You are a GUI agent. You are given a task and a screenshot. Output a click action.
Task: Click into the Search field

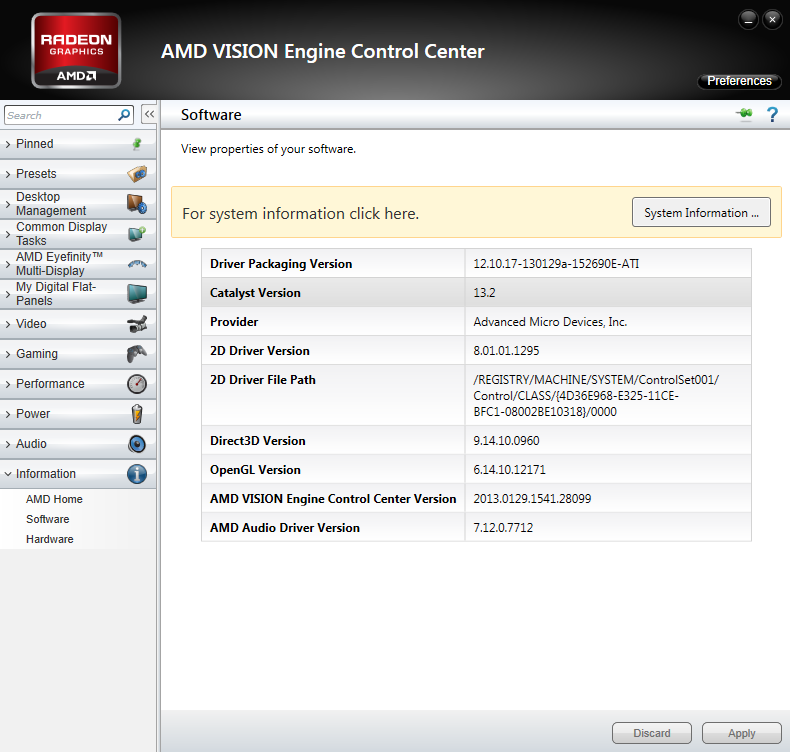[x=60, y=115]
